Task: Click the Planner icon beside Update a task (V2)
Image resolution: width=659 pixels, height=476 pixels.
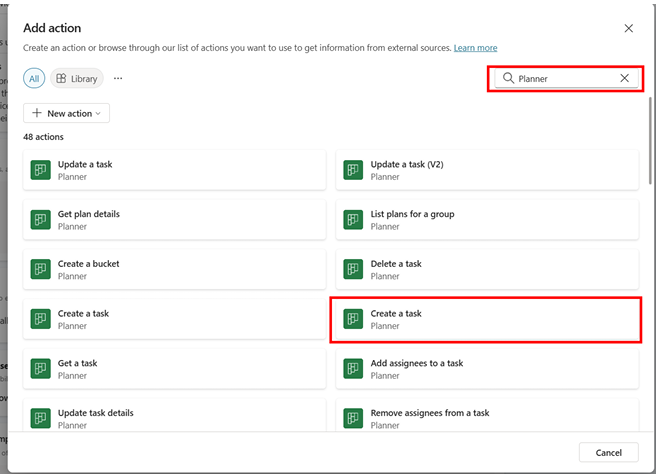Action: coord(353,170)
